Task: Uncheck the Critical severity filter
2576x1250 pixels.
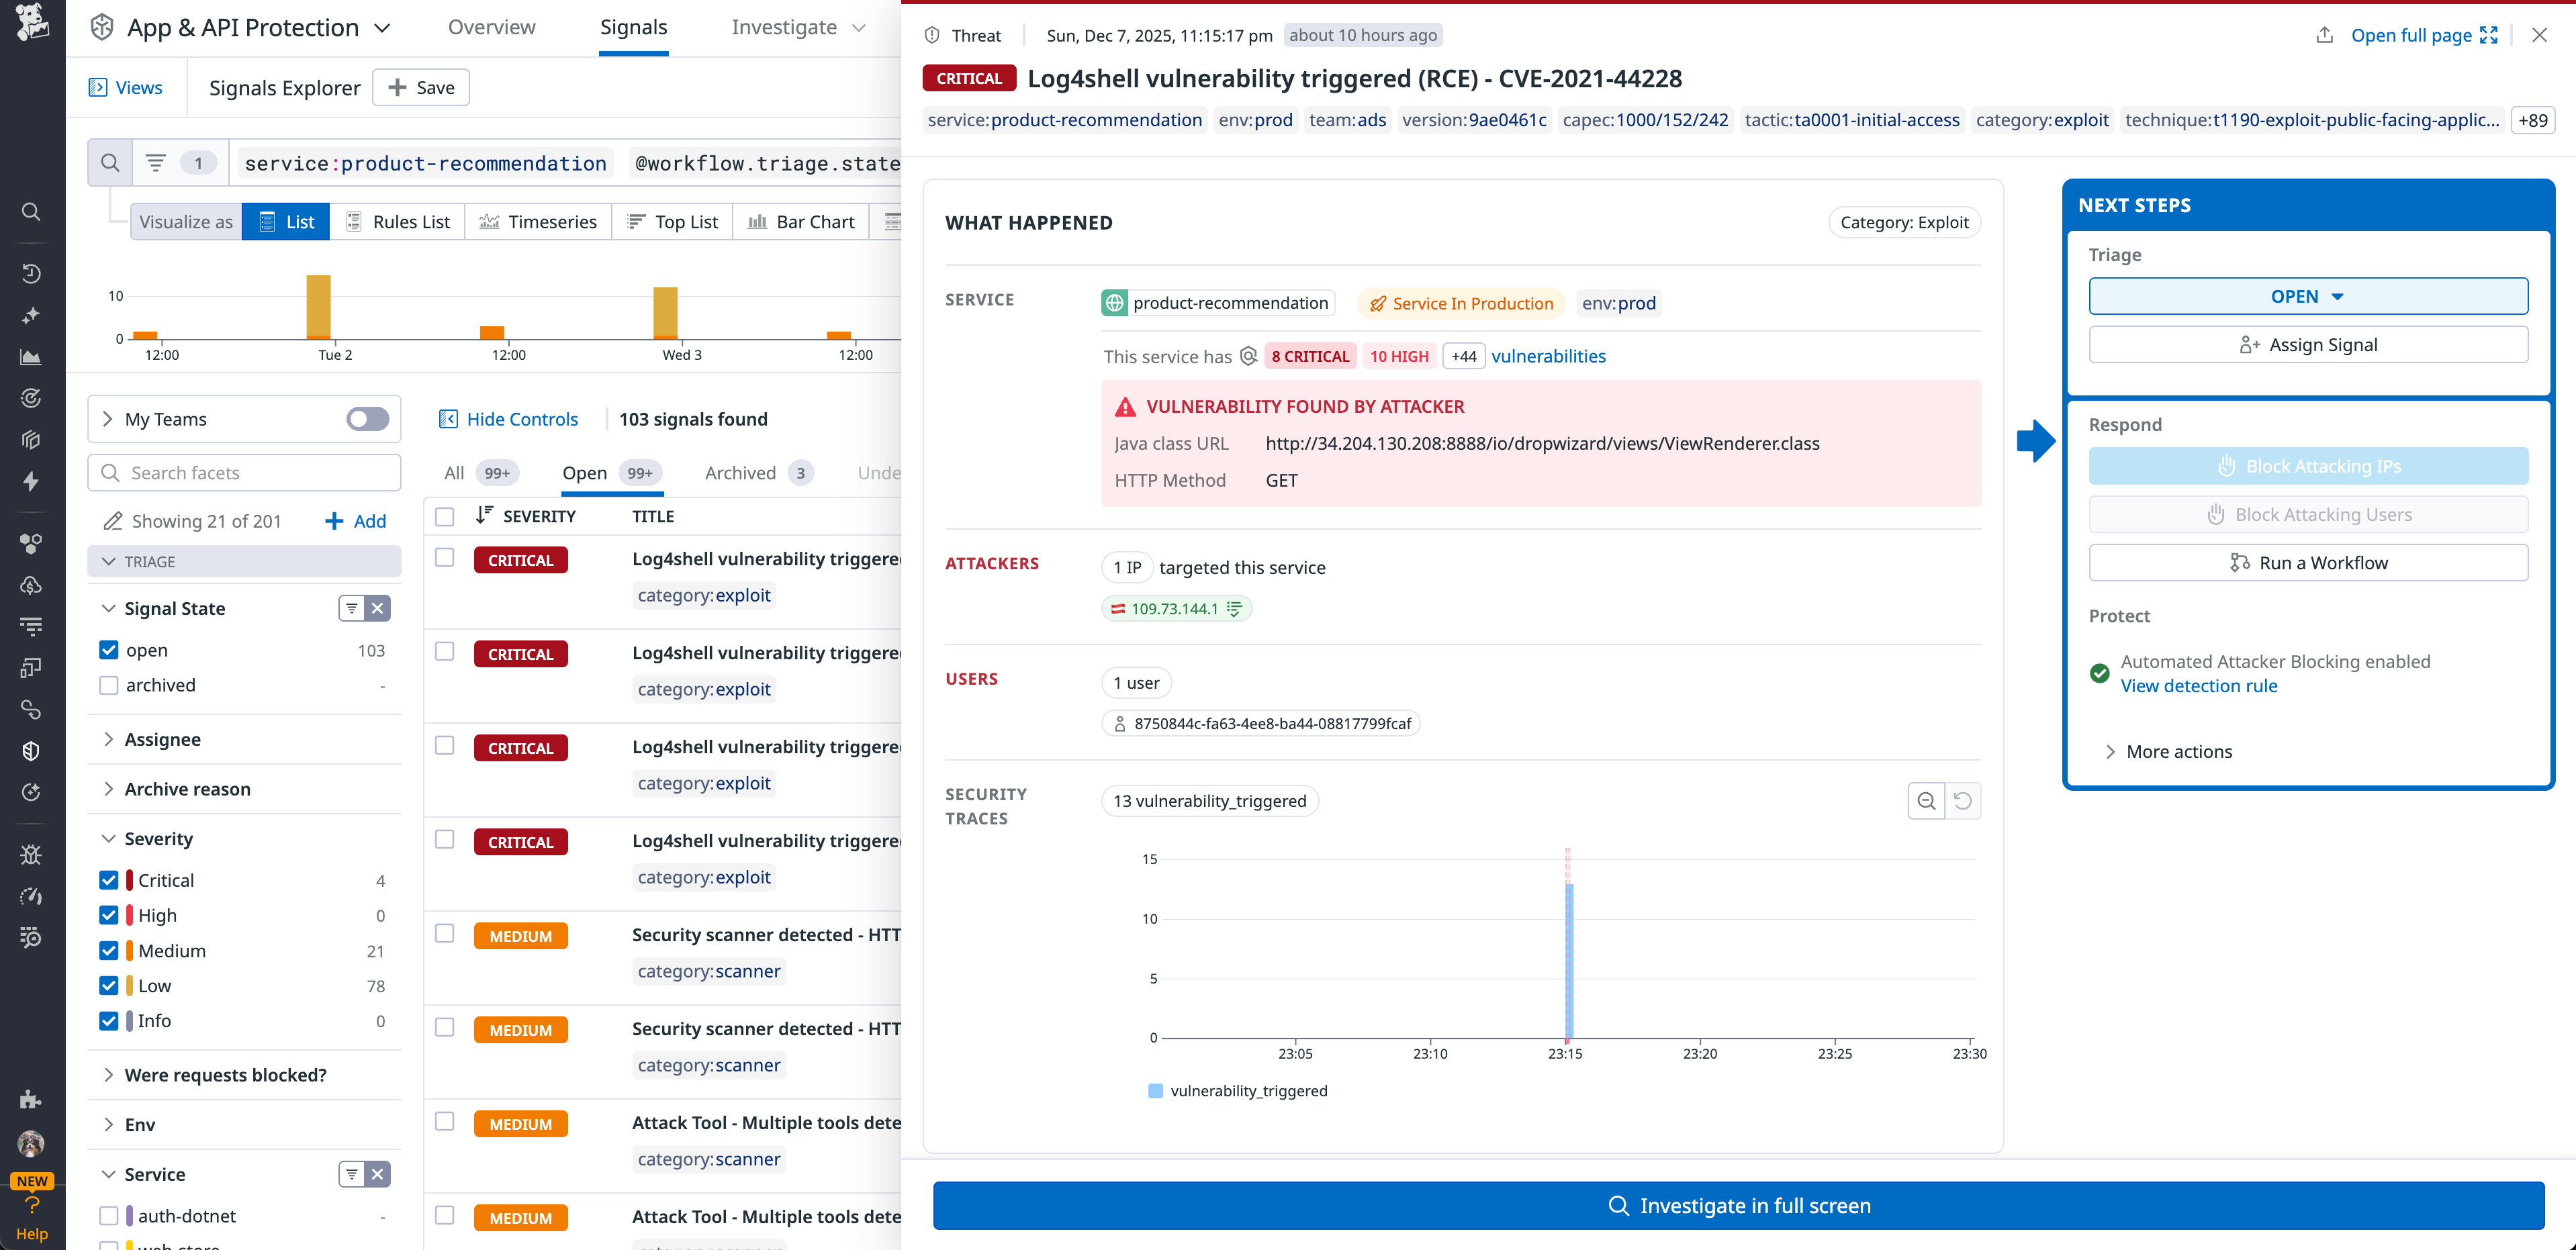Action: 108,880
